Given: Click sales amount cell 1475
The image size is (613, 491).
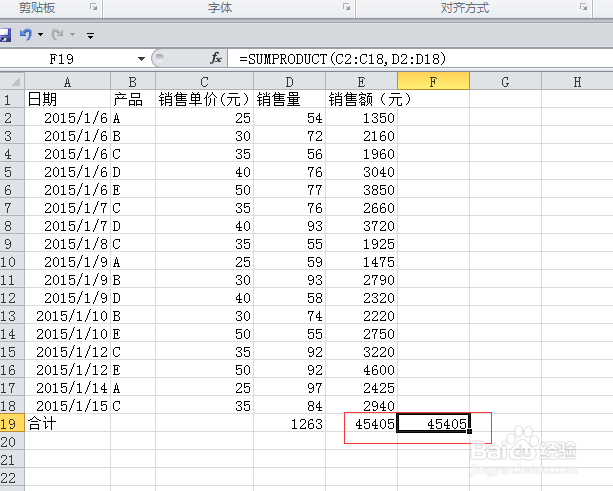Looking at the screenshot, I should 362,262.
